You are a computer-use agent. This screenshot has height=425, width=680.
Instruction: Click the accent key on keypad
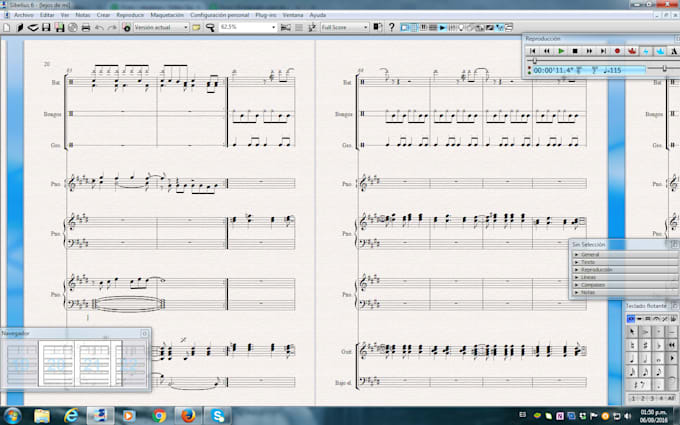645,332
